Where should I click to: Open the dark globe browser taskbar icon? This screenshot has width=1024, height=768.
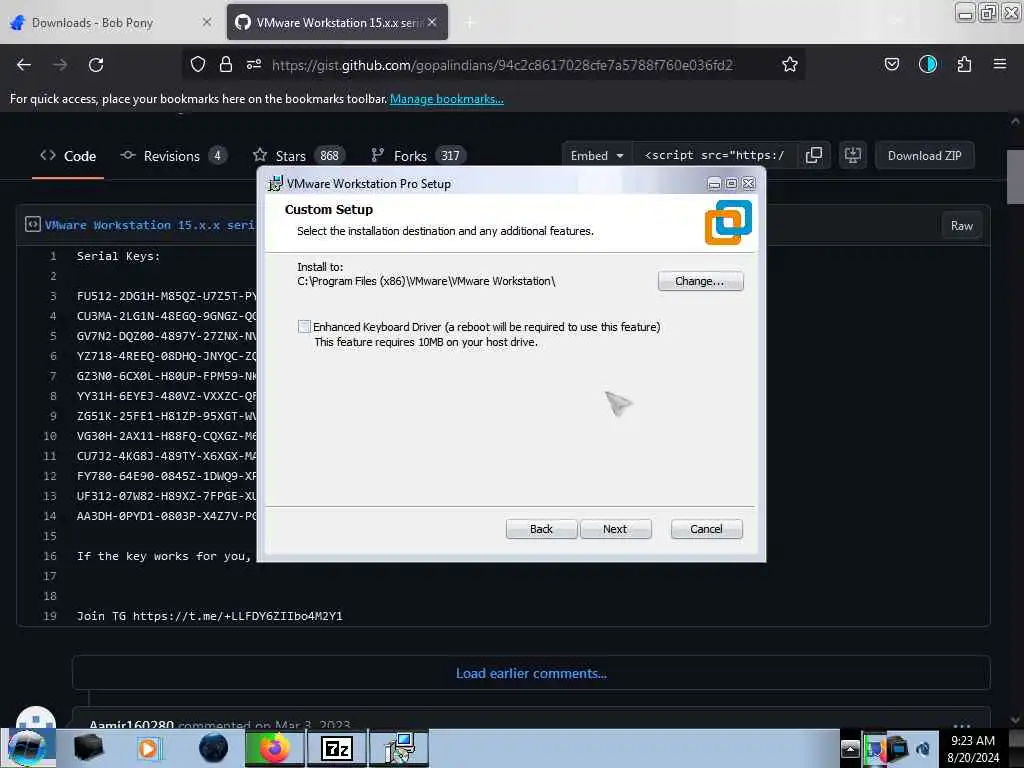tap(214, 748)
